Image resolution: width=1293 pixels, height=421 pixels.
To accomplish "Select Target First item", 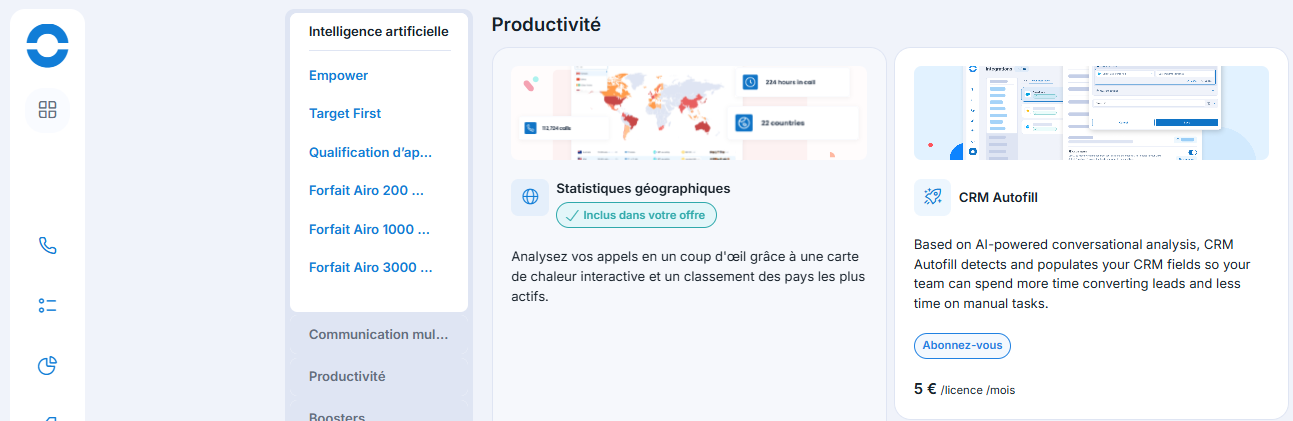I will pos(345,113).
